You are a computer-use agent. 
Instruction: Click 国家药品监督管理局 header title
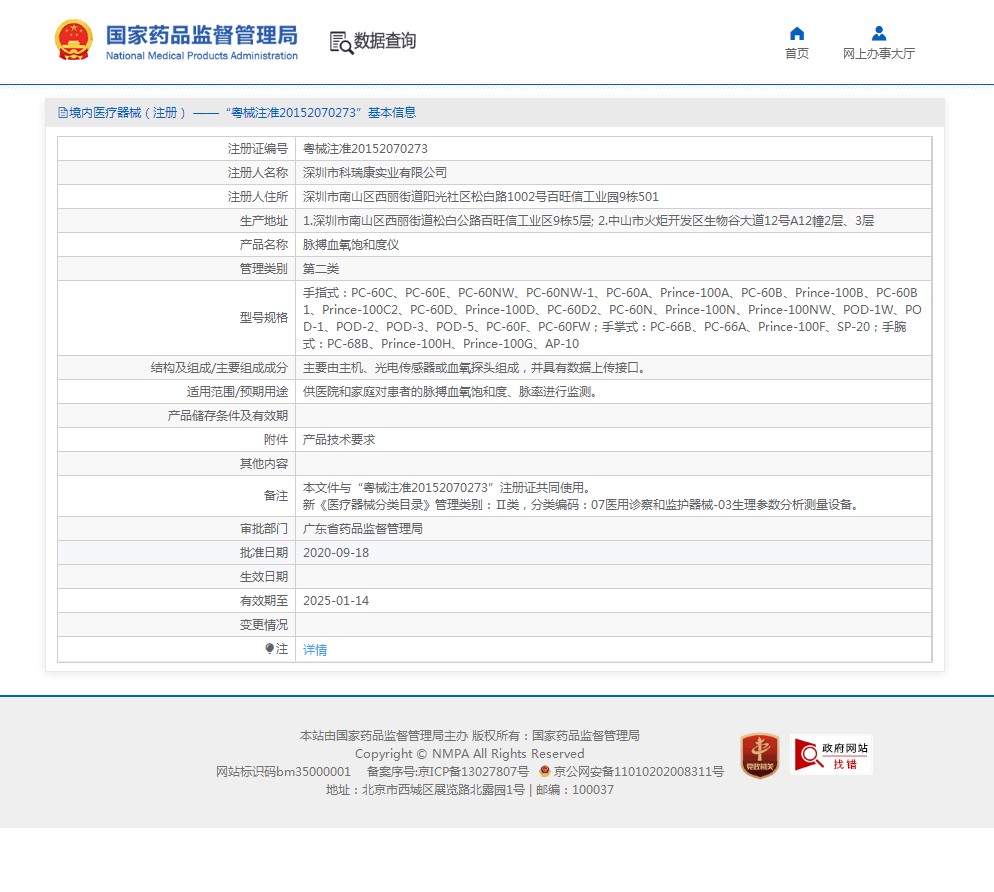(x=202, y=36)
